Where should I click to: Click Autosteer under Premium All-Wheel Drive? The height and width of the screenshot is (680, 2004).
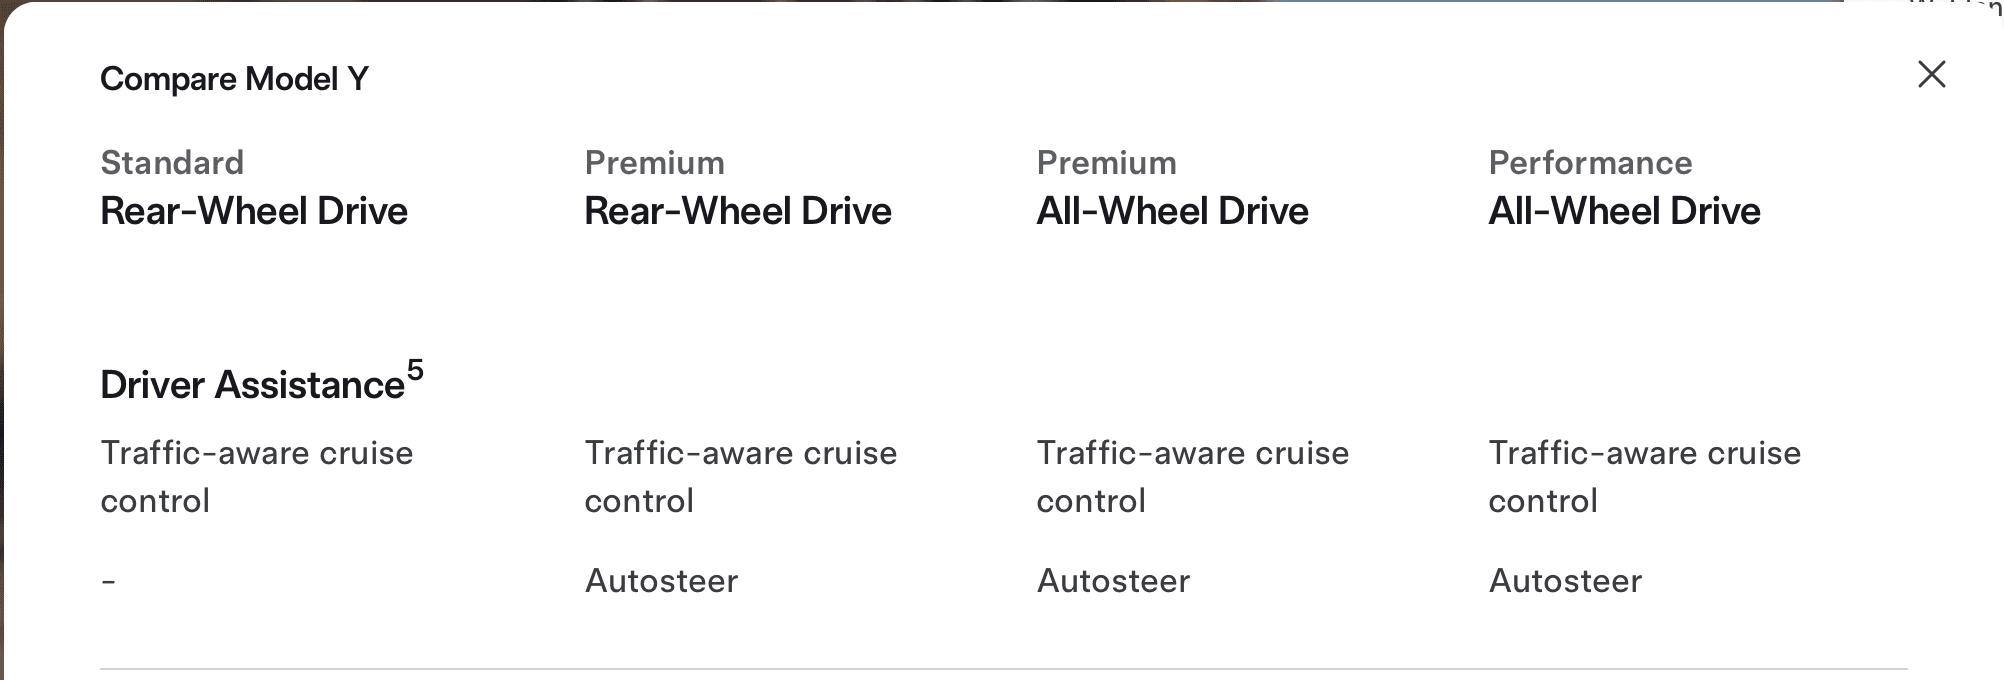pyautogui.click(x=1113, y=581)
